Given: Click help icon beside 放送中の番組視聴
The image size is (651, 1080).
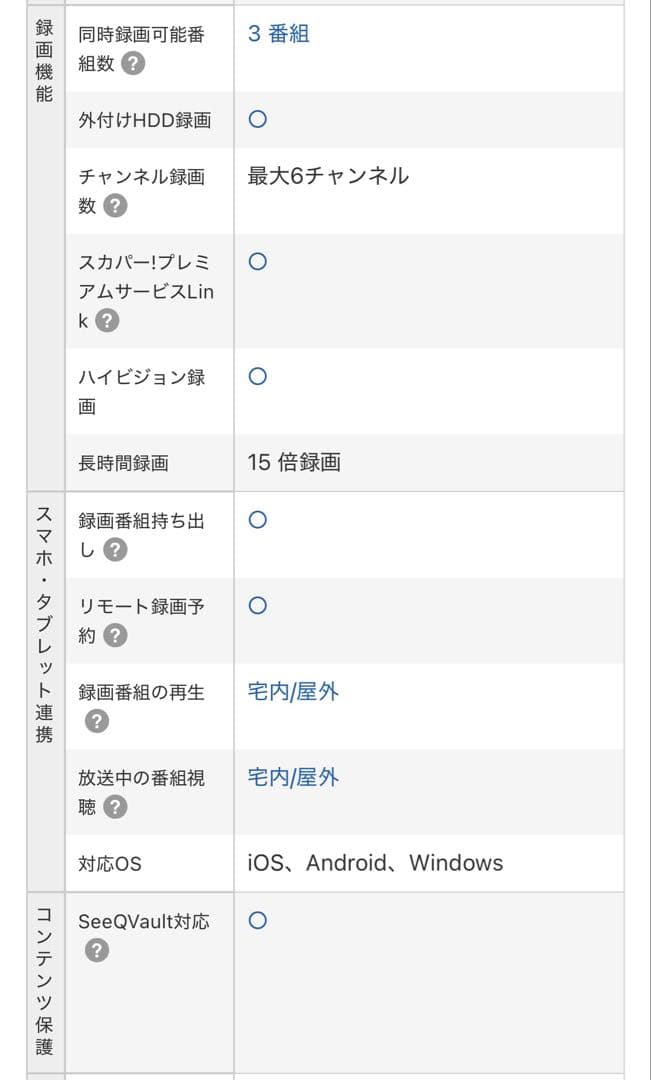Looking at the screenshot, I should click(116, 807).
